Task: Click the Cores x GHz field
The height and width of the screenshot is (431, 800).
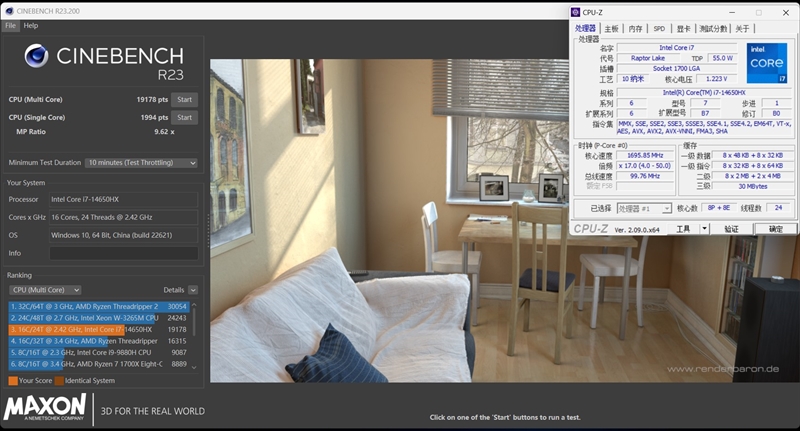Action: (123, 217)
